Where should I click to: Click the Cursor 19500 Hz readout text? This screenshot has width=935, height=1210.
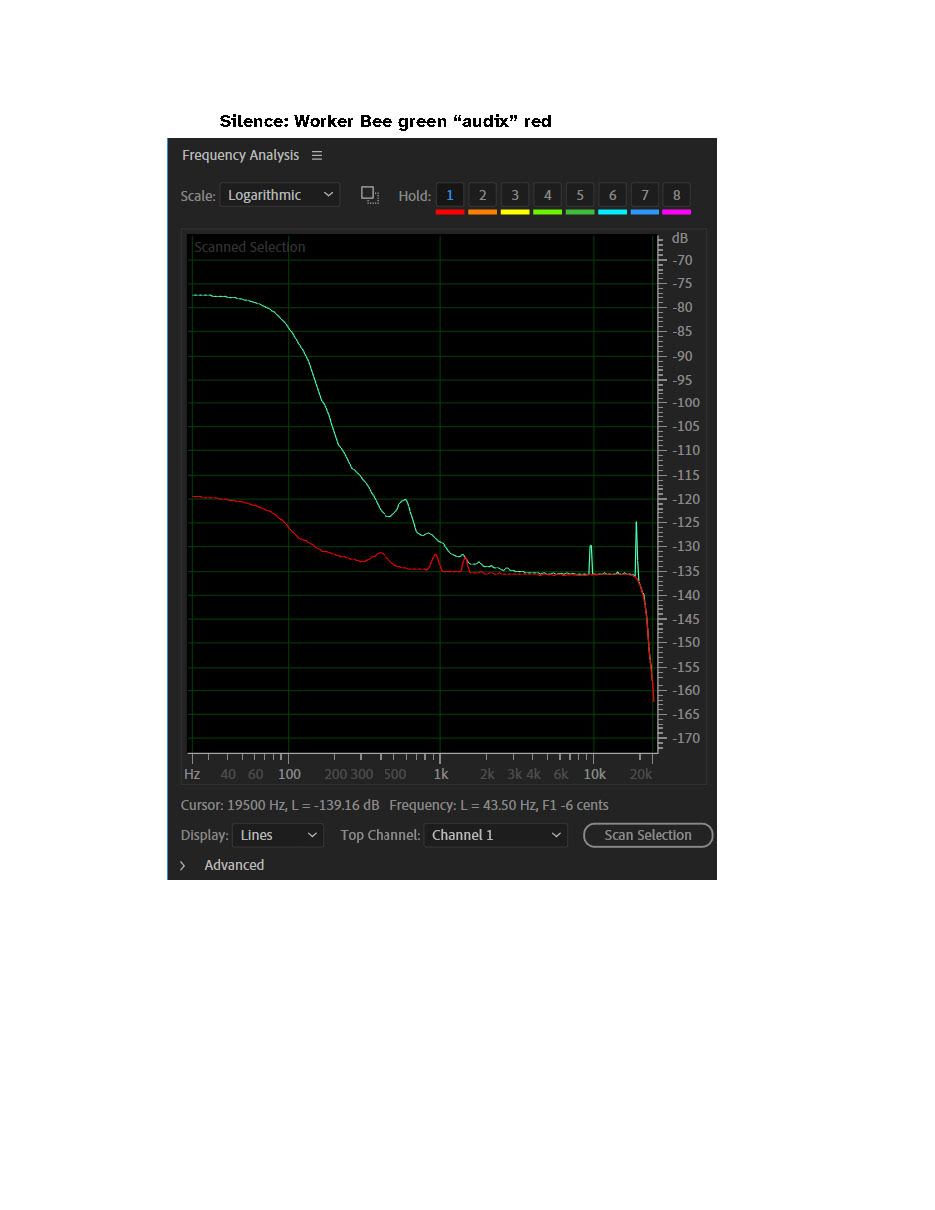click(280, 805)
